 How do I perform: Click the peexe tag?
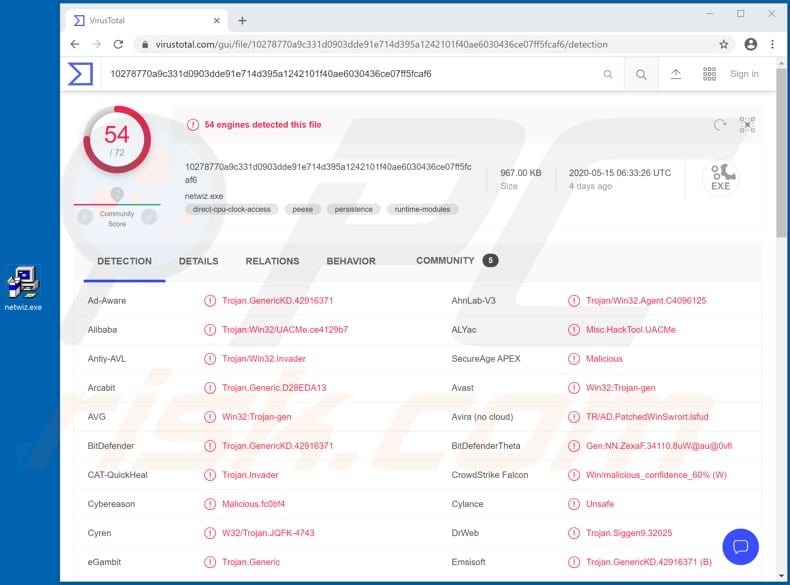(302, 209)
